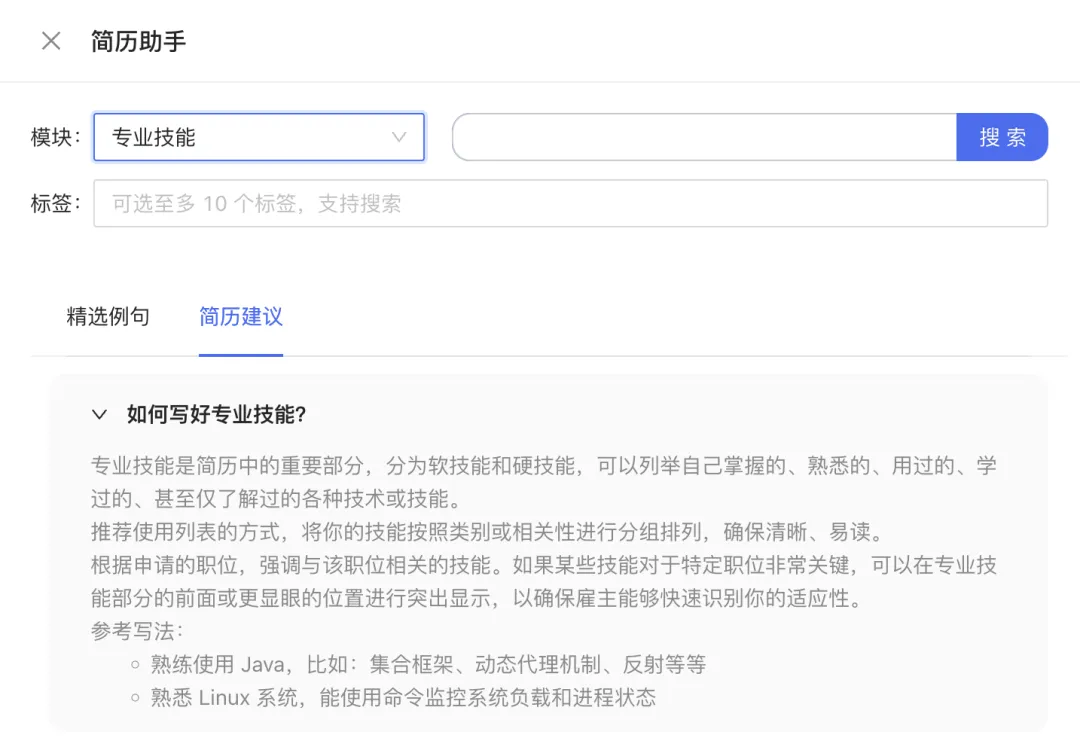The width and height of the screenshot is (1080, 747).
Task: Click the 模块 label text
Action: [52, 137]
